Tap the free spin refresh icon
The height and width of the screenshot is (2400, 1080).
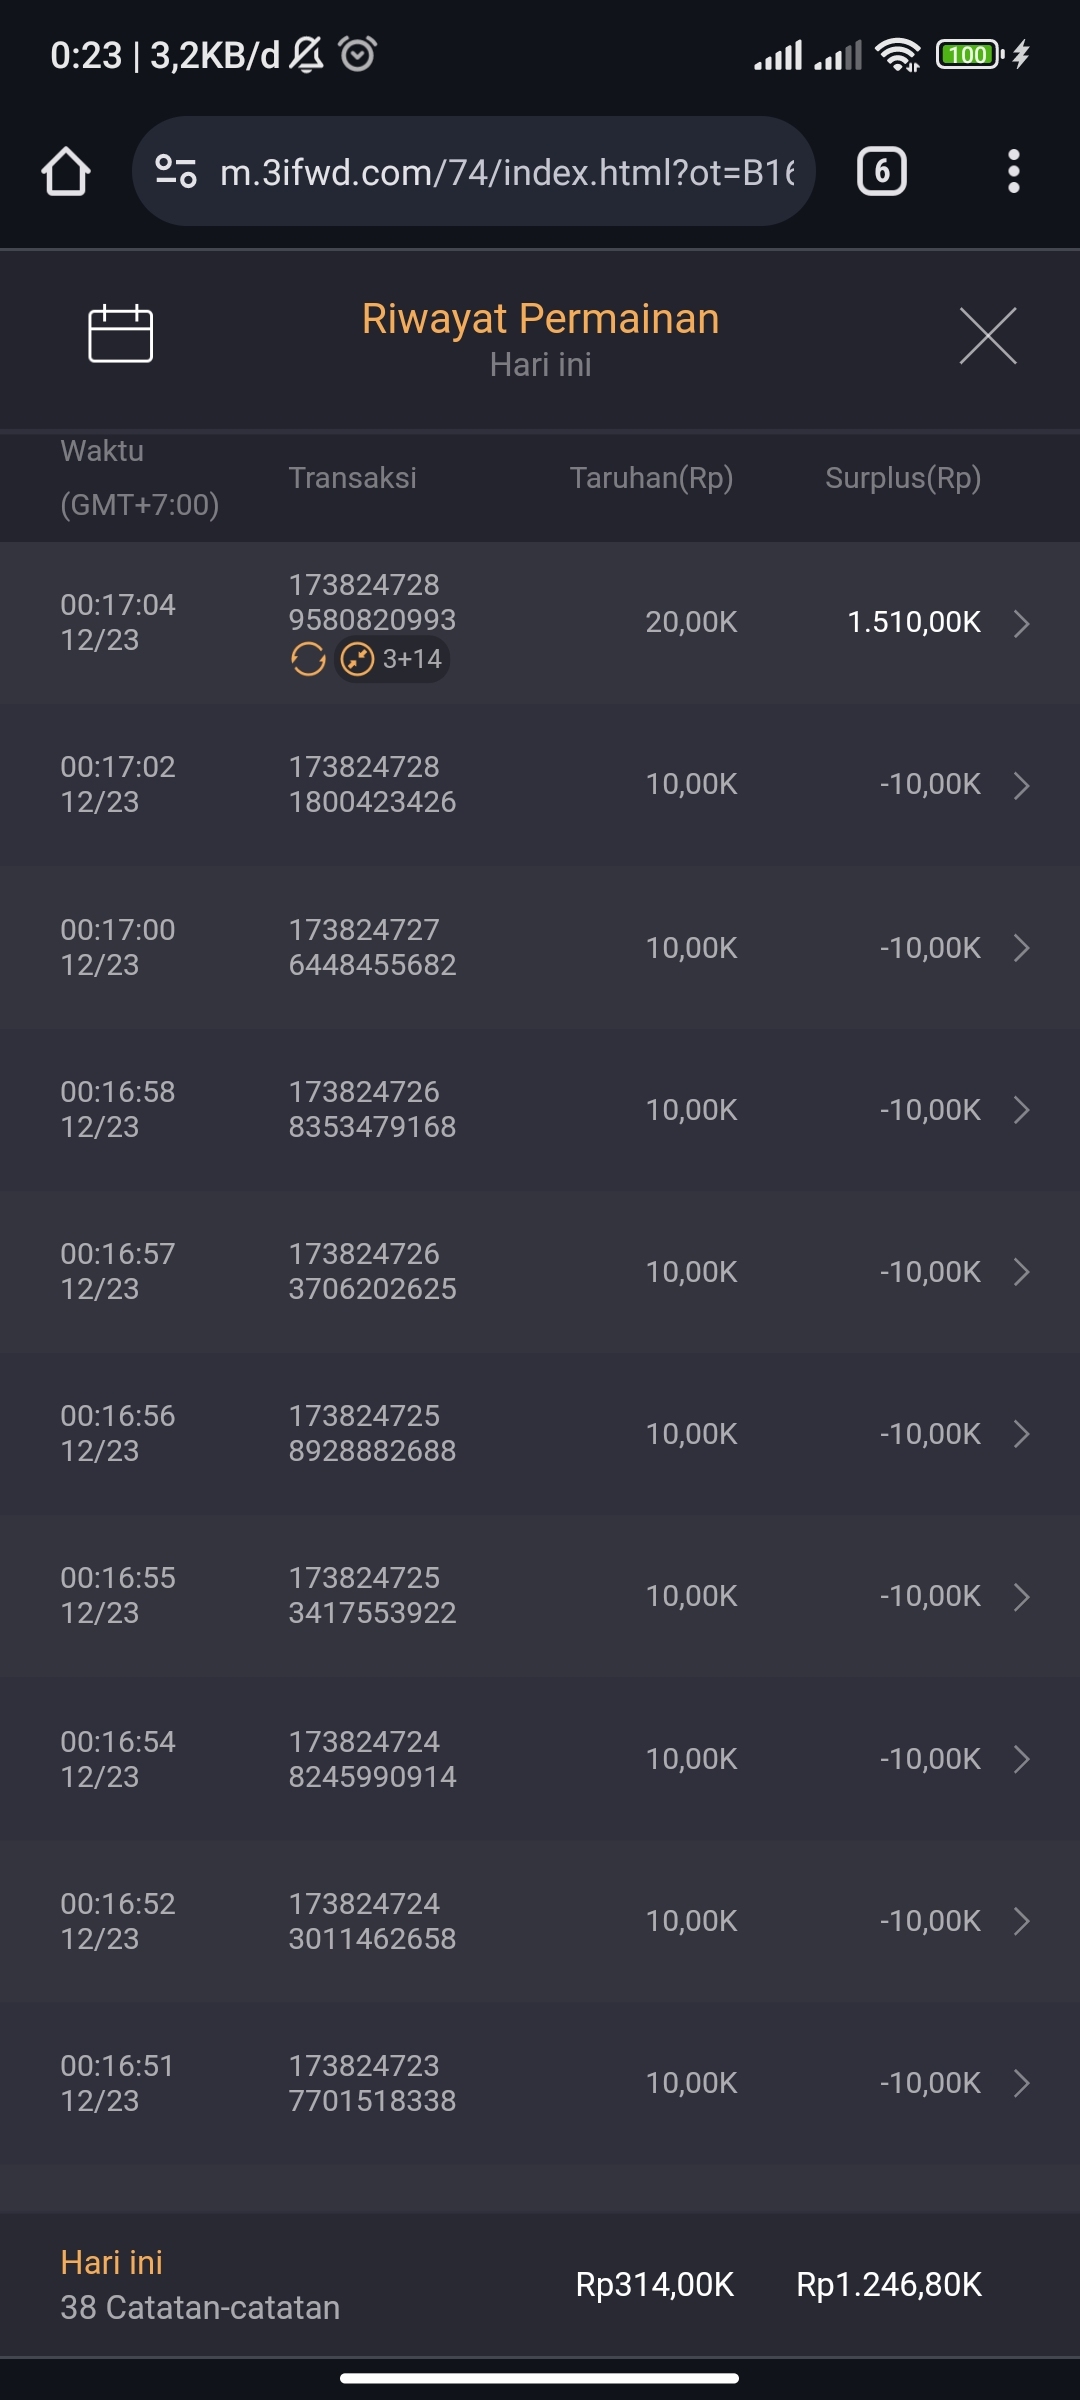[x=308, y=660]
